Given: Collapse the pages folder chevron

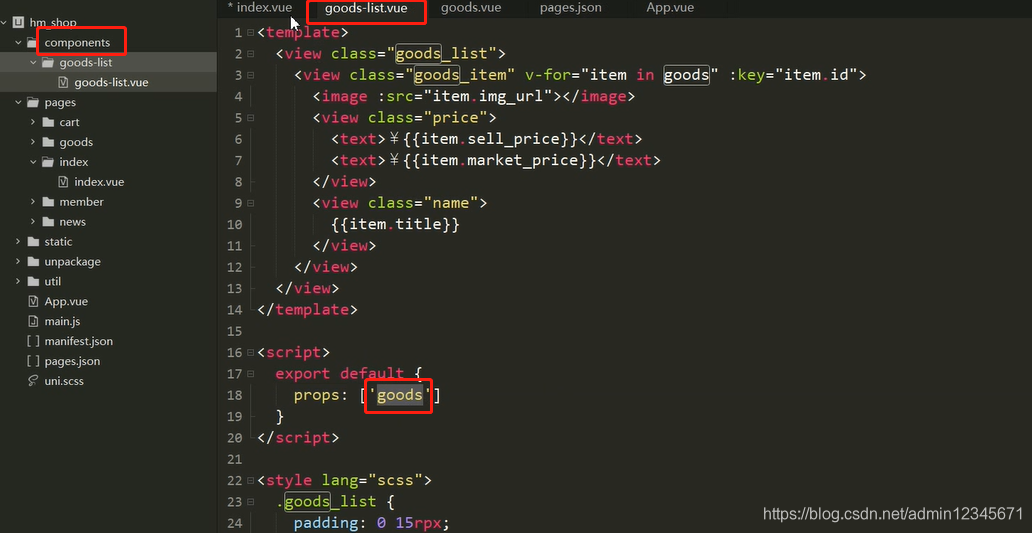Looking at the screenshot, I should click(18, 103).
